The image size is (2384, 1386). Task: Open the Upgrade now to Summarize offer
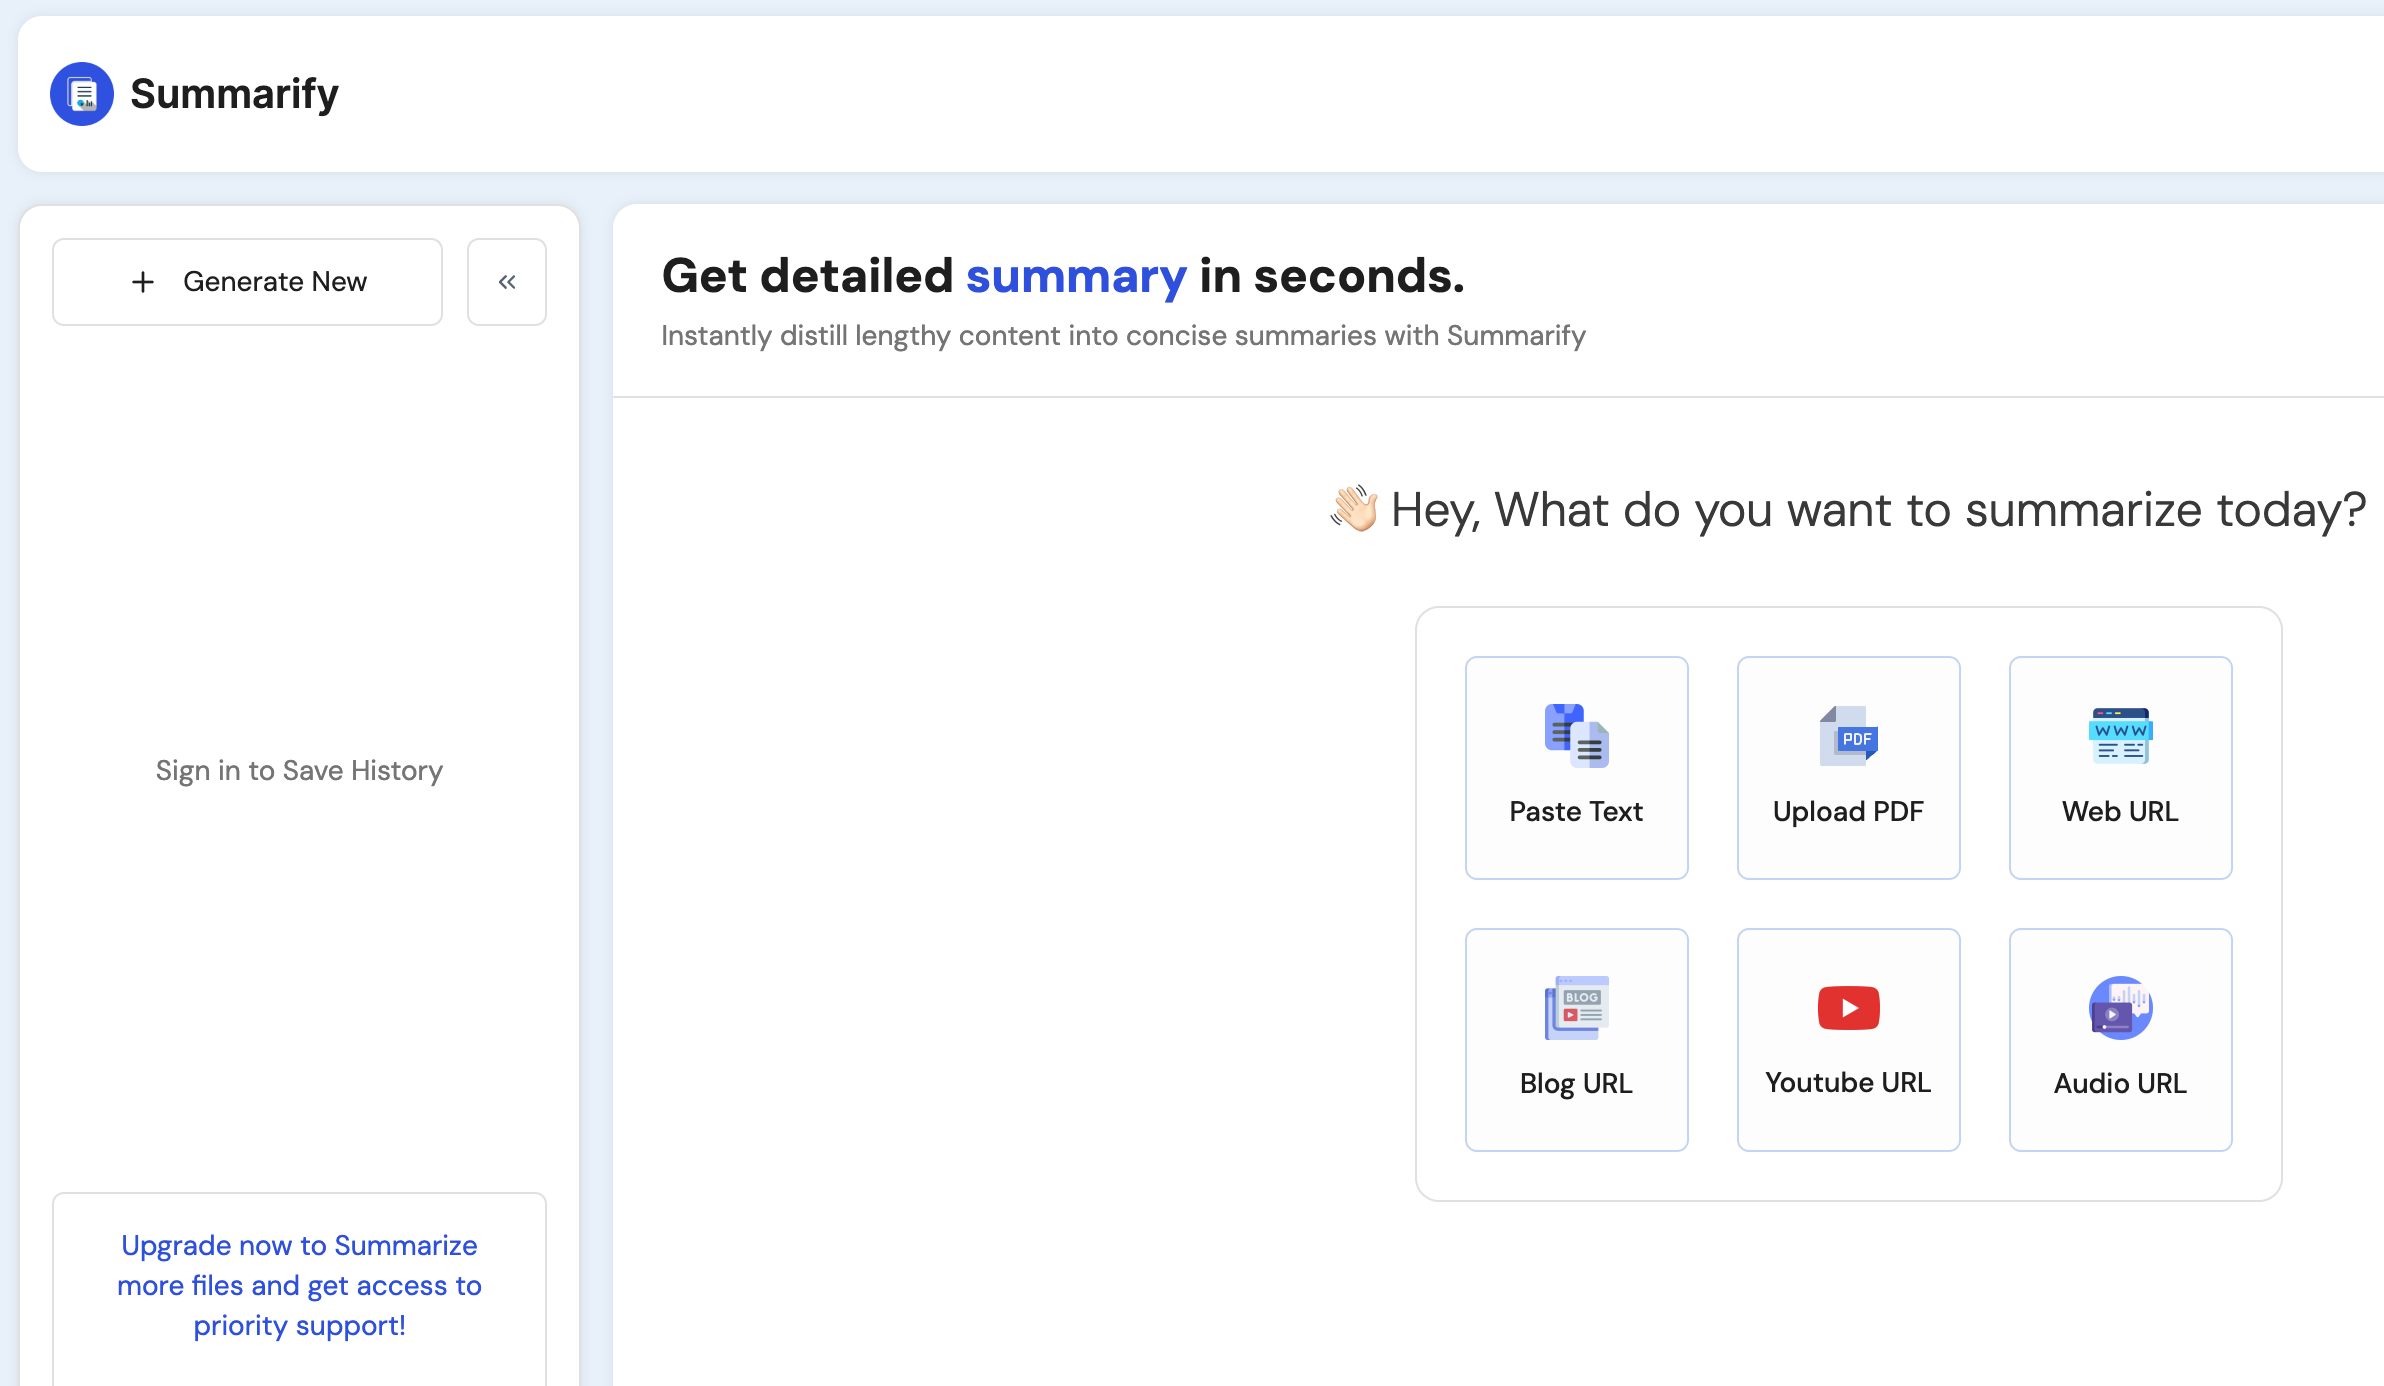299,1285
